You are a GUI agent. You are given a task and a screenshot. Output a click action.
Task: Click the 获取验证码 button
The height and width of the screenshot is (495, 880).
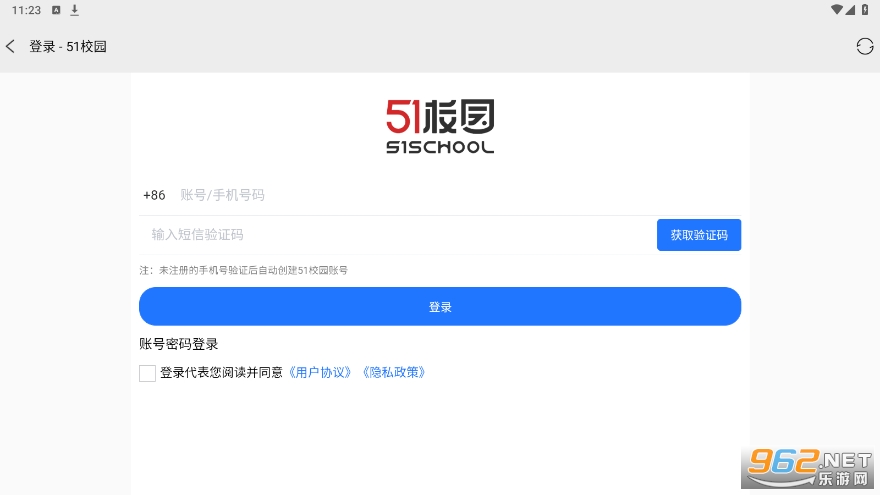point(699,235)
